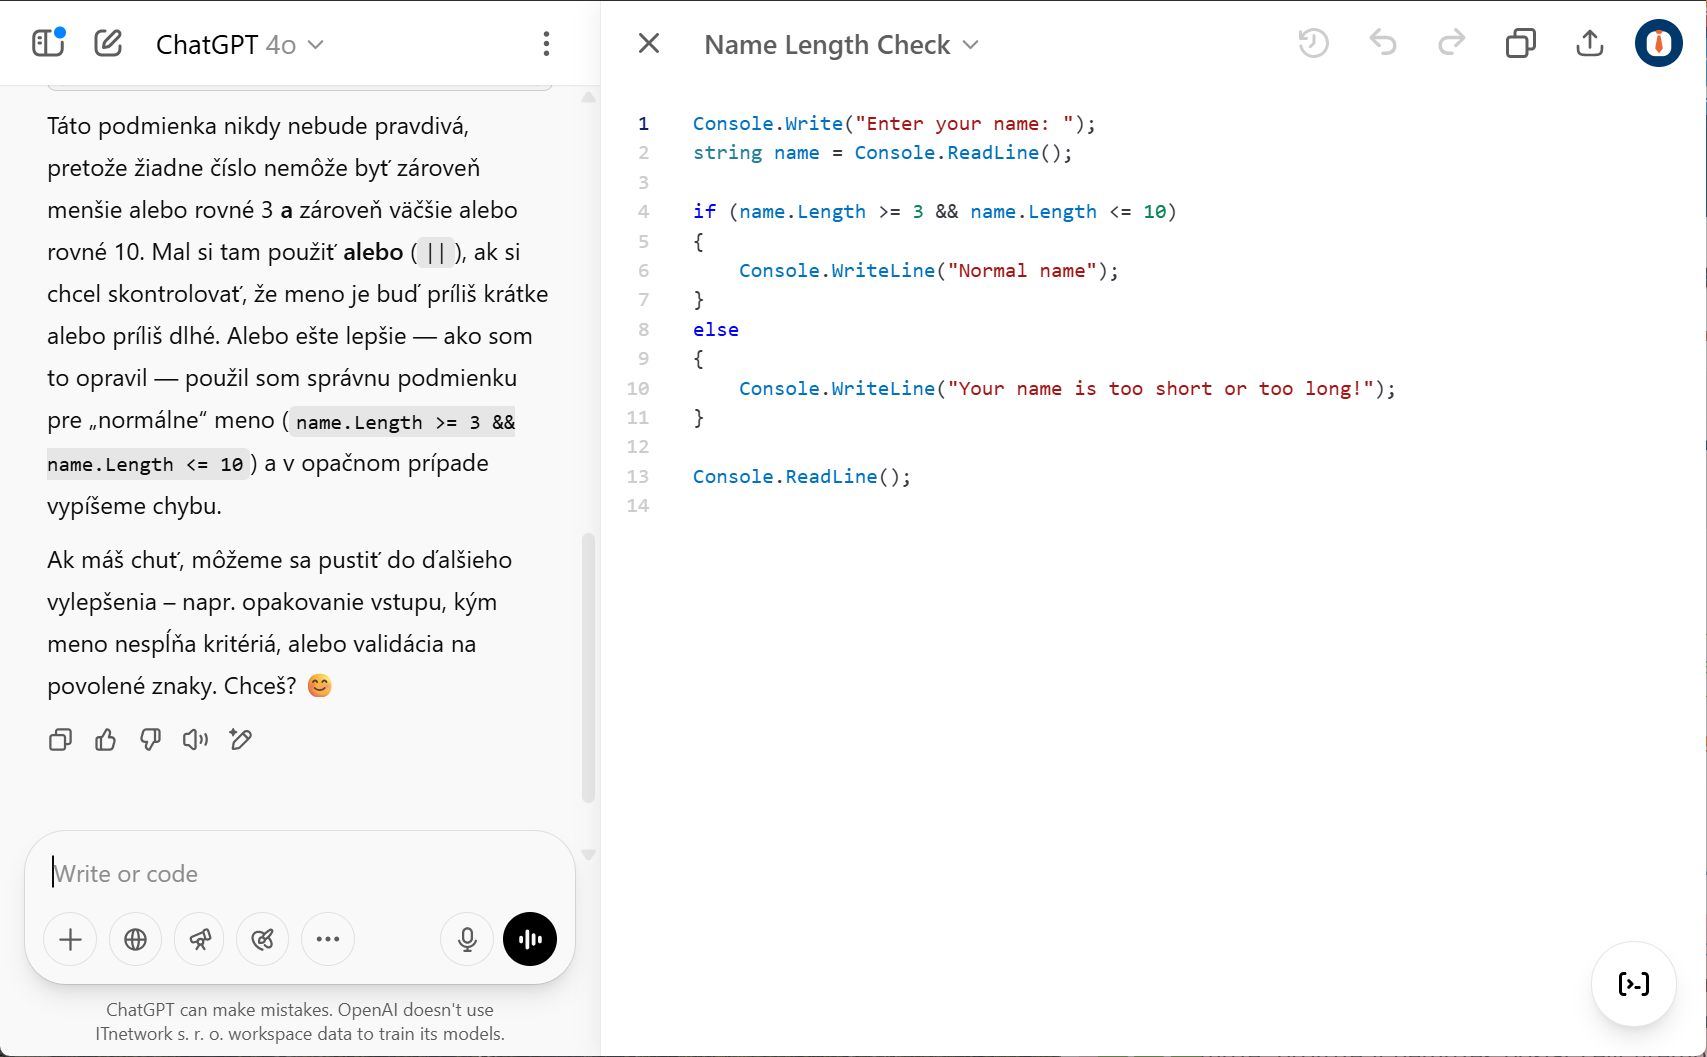
Task: Share the canvas via the upload icon
Action: 1589,43
